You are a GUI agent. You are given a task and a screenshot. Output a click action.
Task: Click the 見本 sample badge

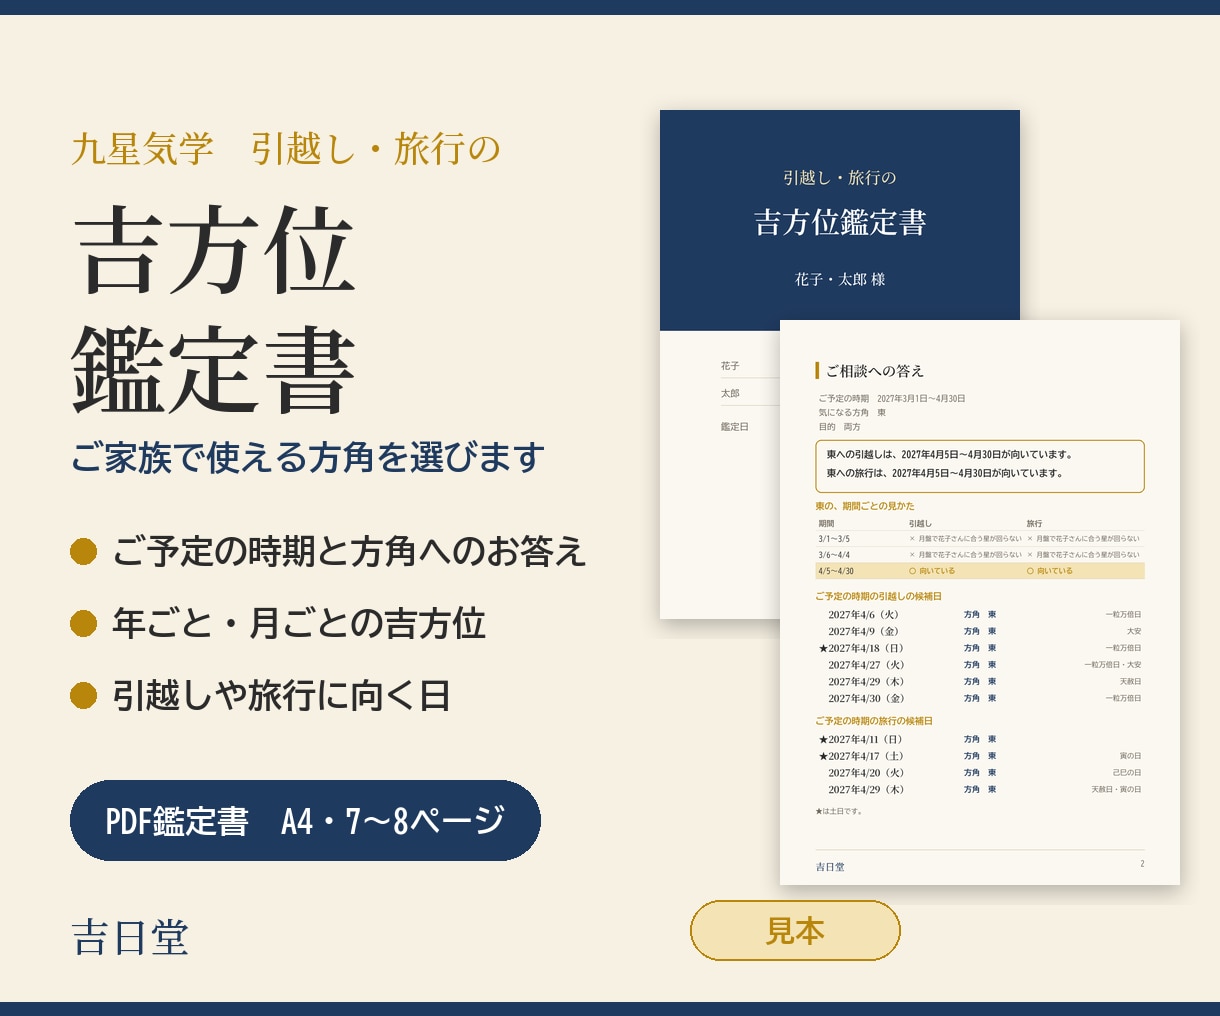795,930
